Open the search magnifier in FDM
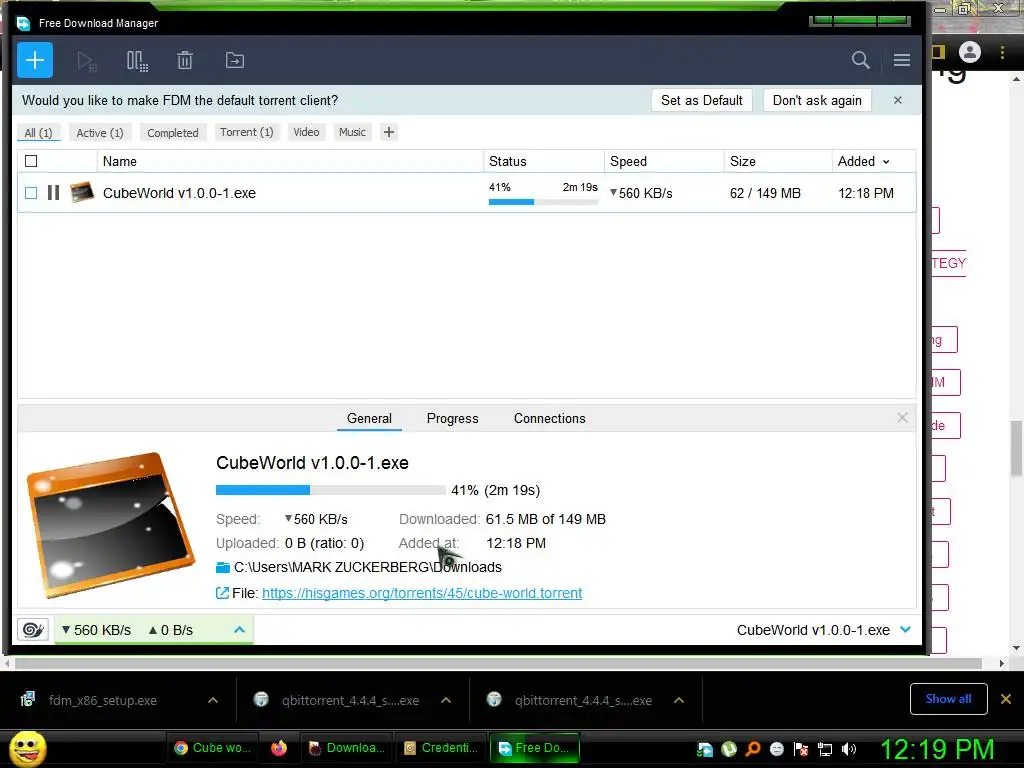1024x768 pixels. click(861, 60)
